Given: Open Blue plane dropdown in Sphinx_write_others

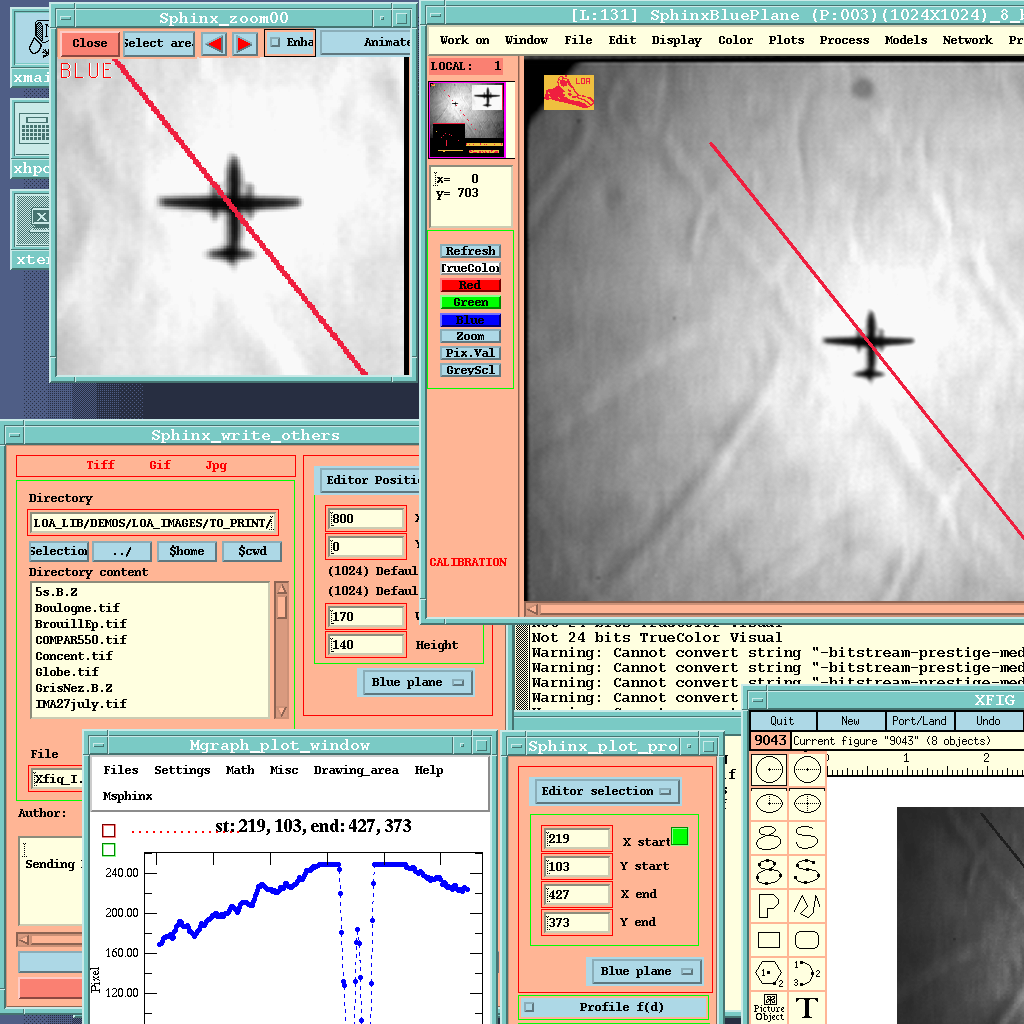Looking at the screenshot, I should (x=418, y=682).
